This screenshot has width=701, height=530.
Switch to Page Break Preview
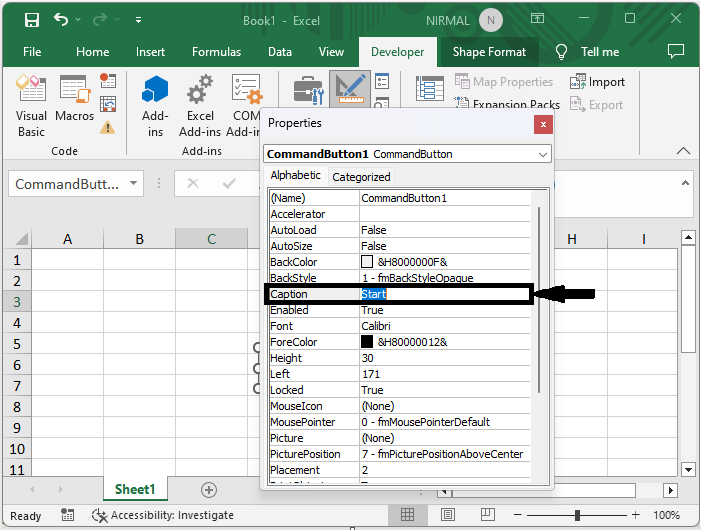click(488, 515)
